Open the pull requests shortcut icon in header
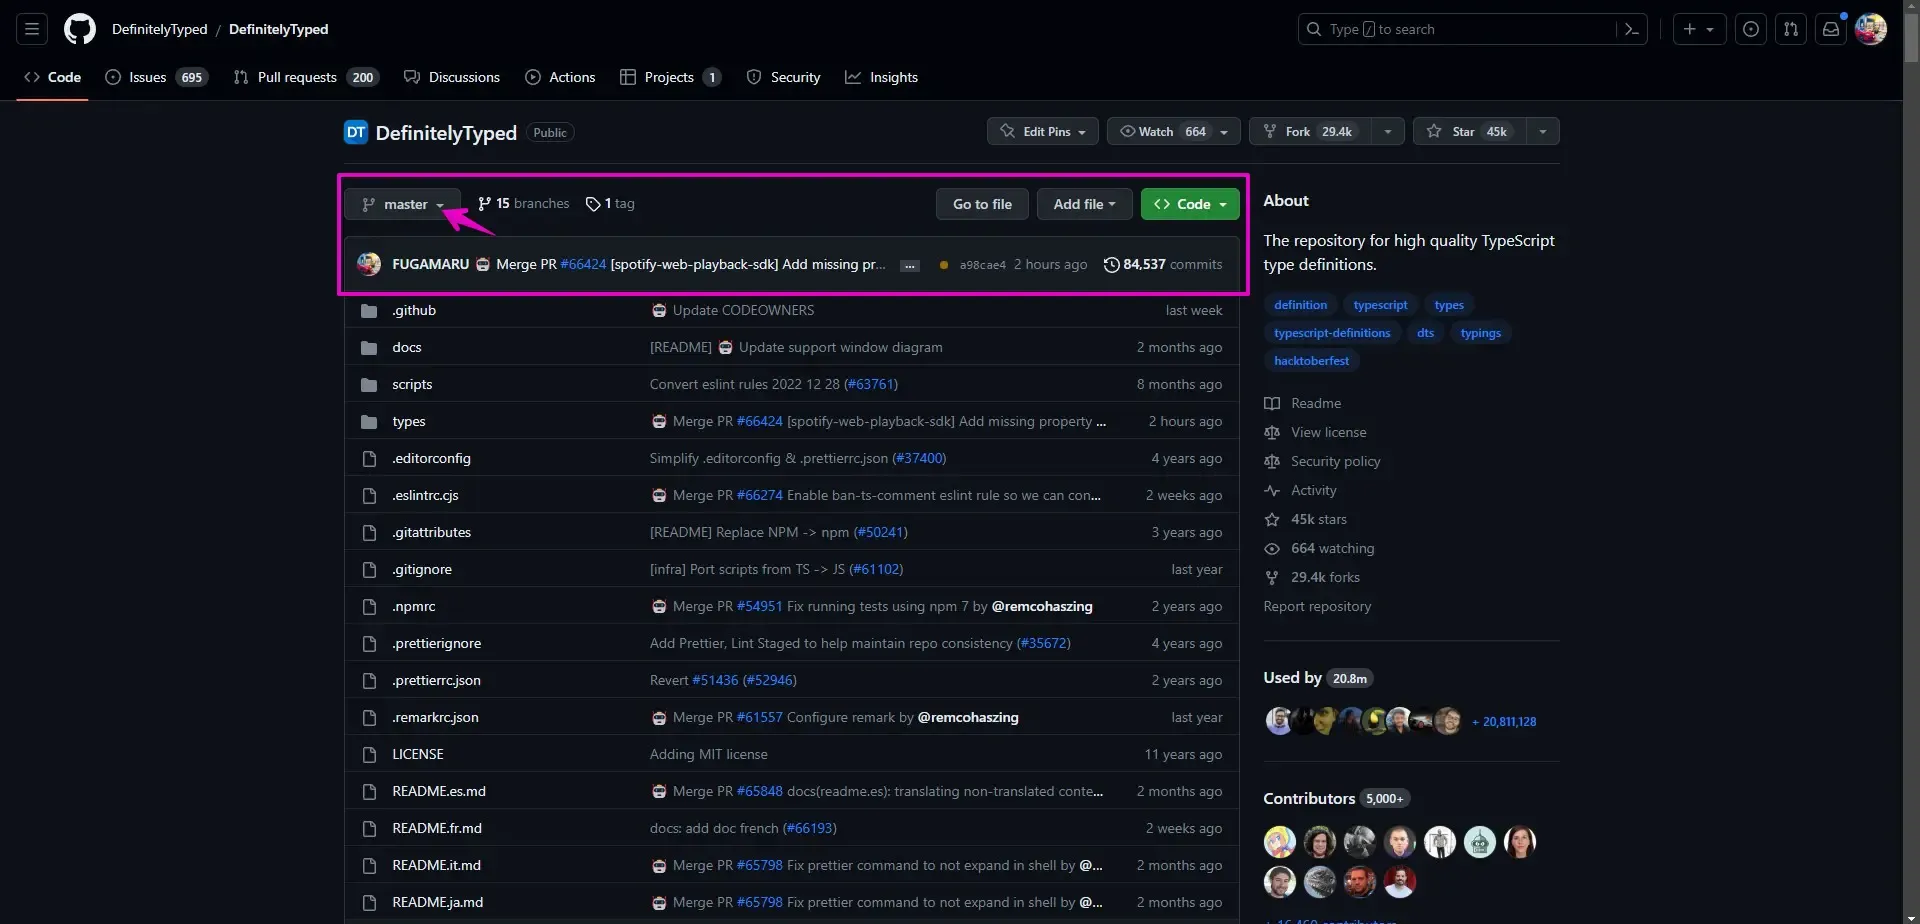The height and width of the screenshot is (924, 1920). click(1791, 29)
